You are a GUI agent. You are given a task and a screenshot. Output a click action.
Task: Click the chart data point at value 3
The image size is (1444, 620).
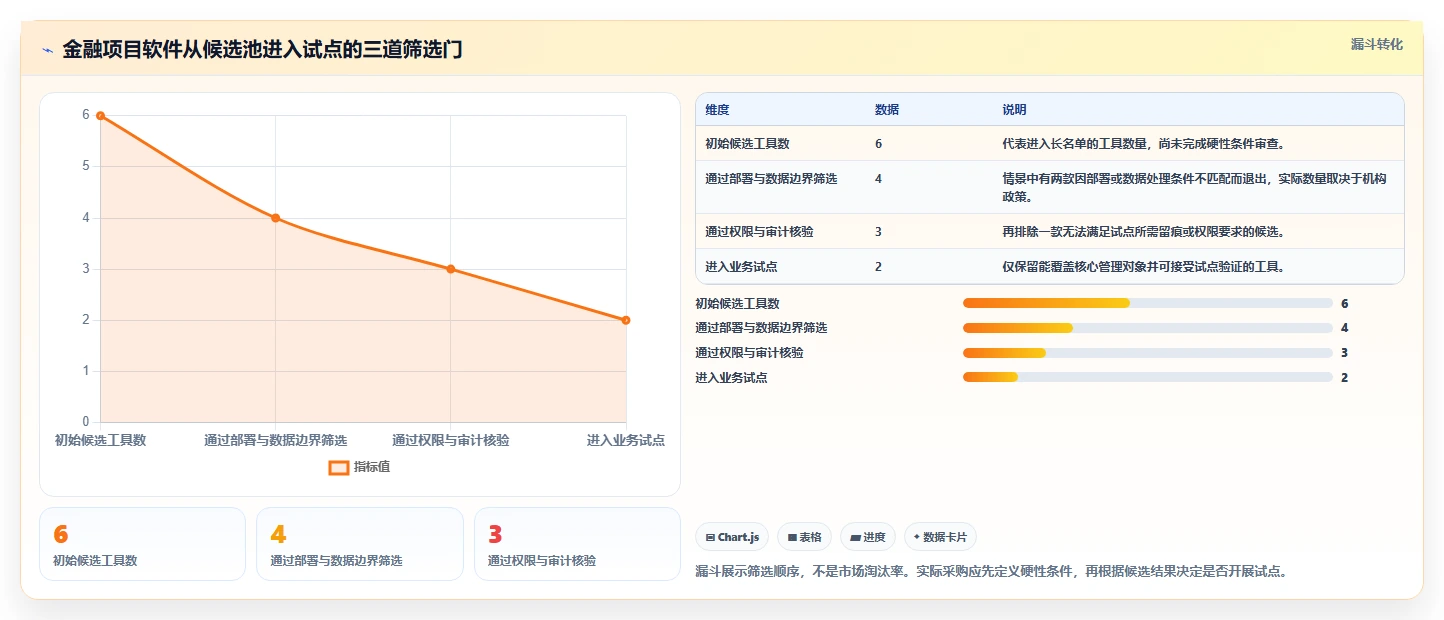point(451,269)
